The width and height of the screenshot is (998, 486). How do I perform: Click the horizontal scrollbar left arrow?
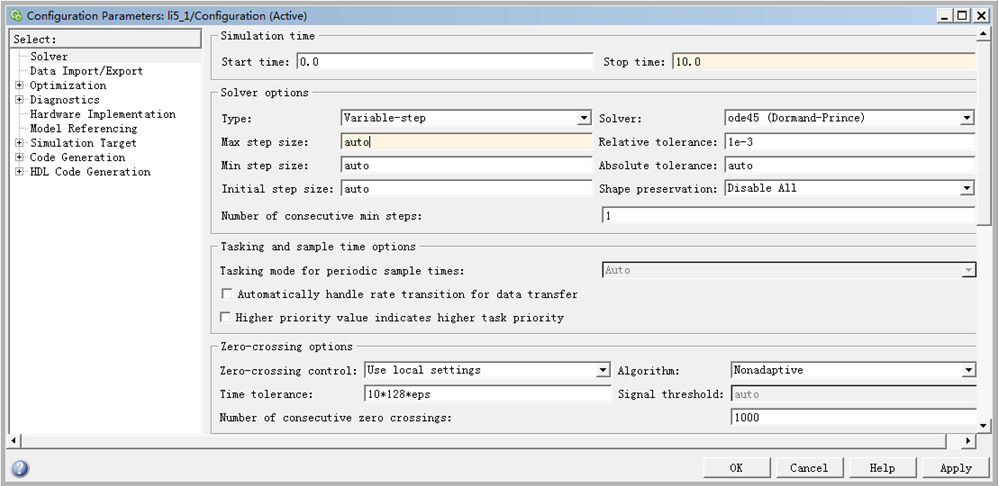(x=15, y=440)
